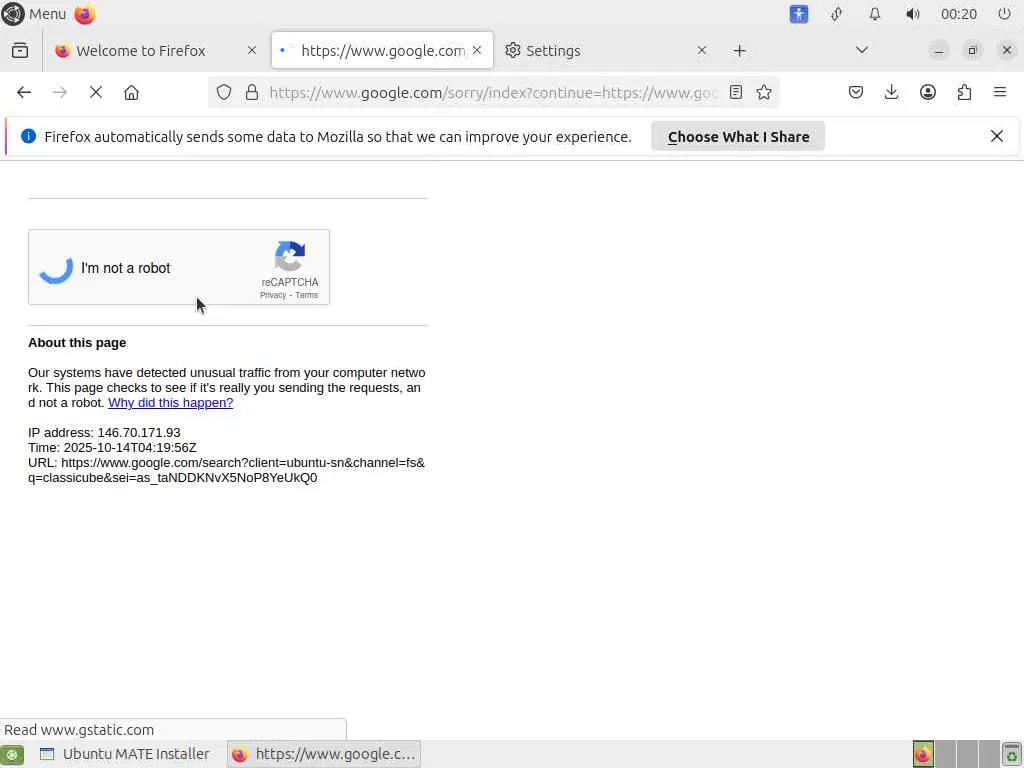Open the extensions puzzle icon
Screen dimensions: 1024x768
click(x=964, y=93)
